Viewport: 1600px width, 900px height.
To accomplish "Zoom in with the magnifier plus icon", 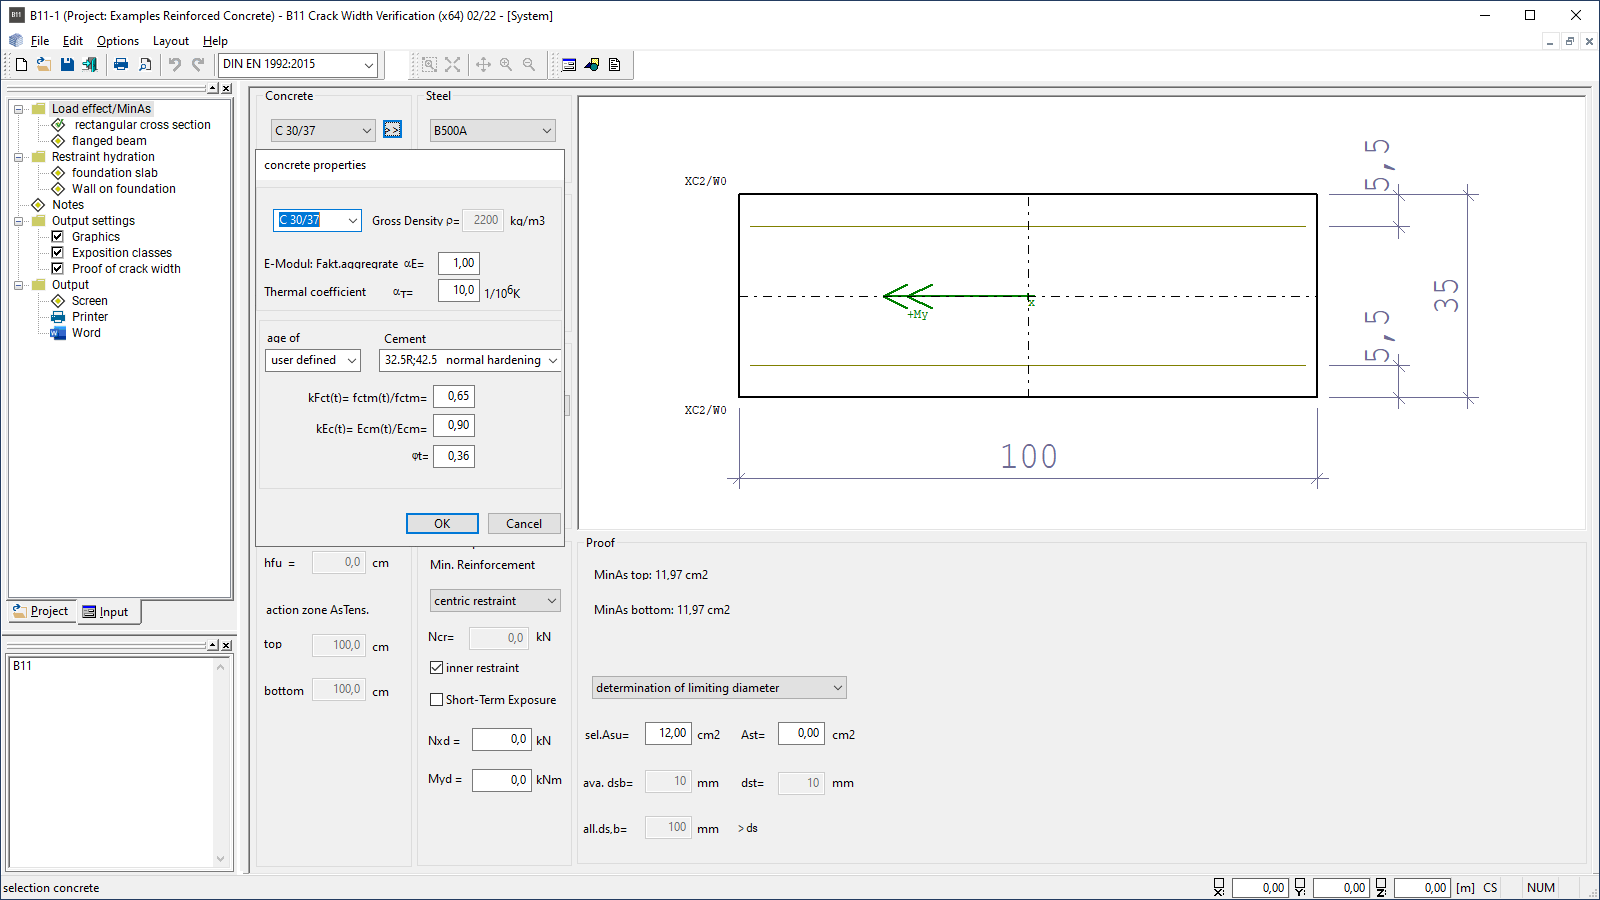I will 506,64.
